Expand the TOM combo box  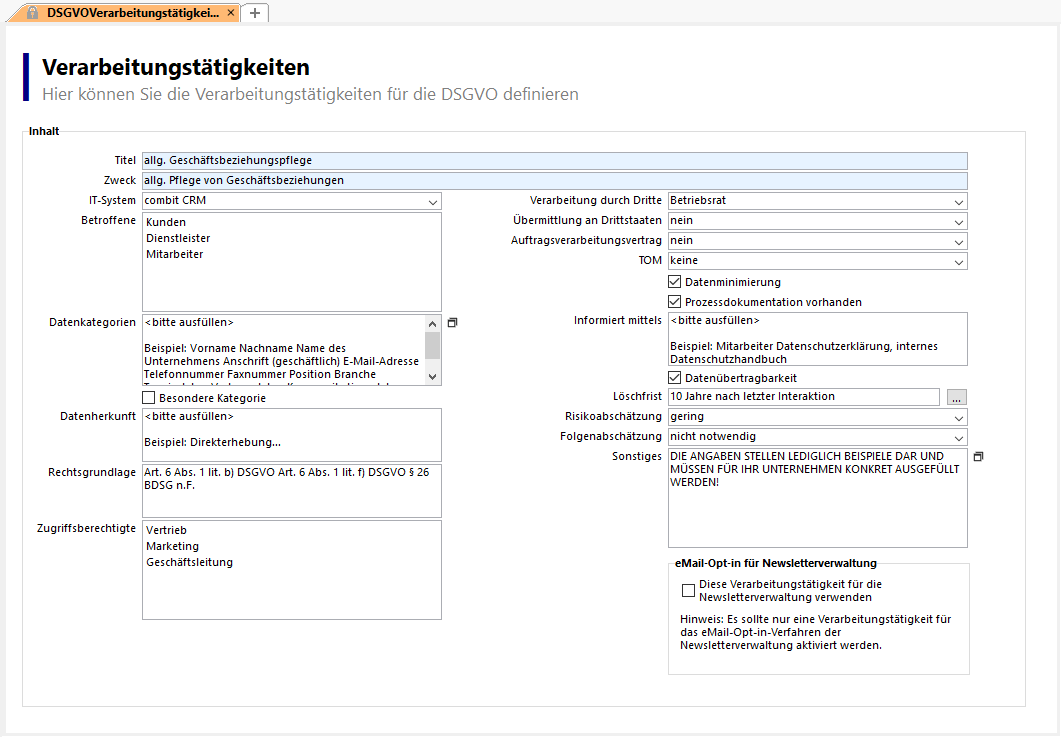958,262
